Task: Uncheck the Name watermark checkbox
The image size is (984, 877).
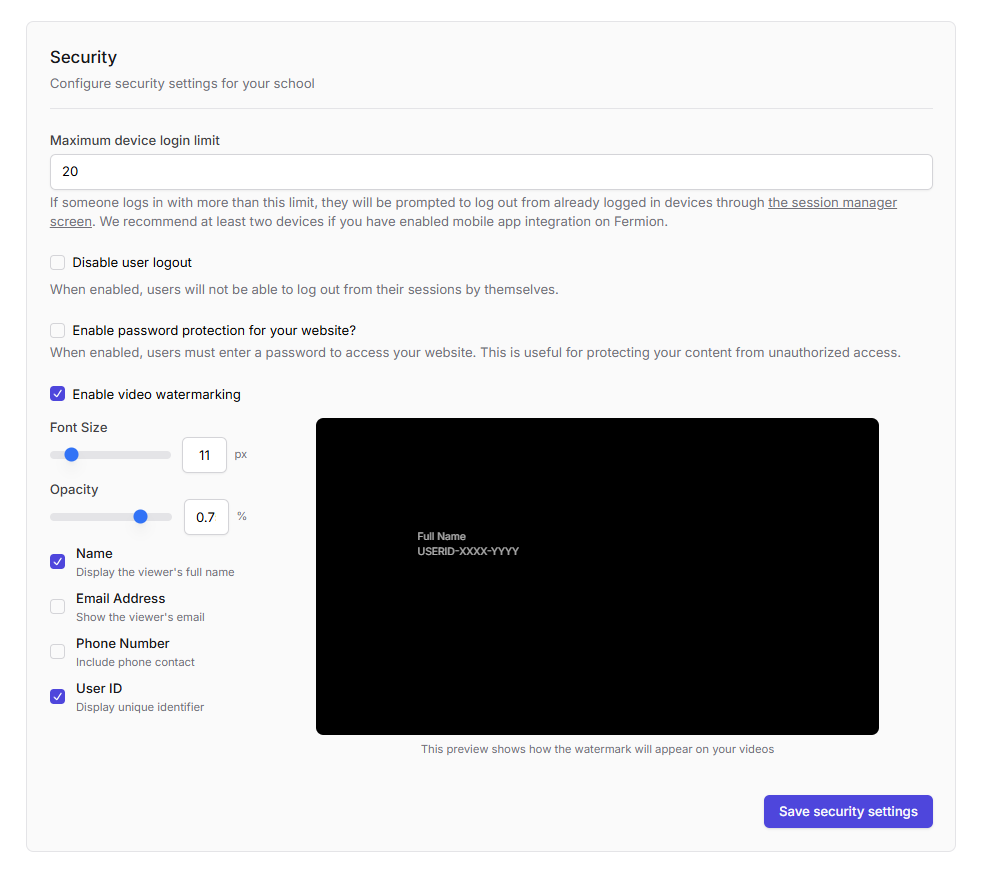Action: point(58,562)
